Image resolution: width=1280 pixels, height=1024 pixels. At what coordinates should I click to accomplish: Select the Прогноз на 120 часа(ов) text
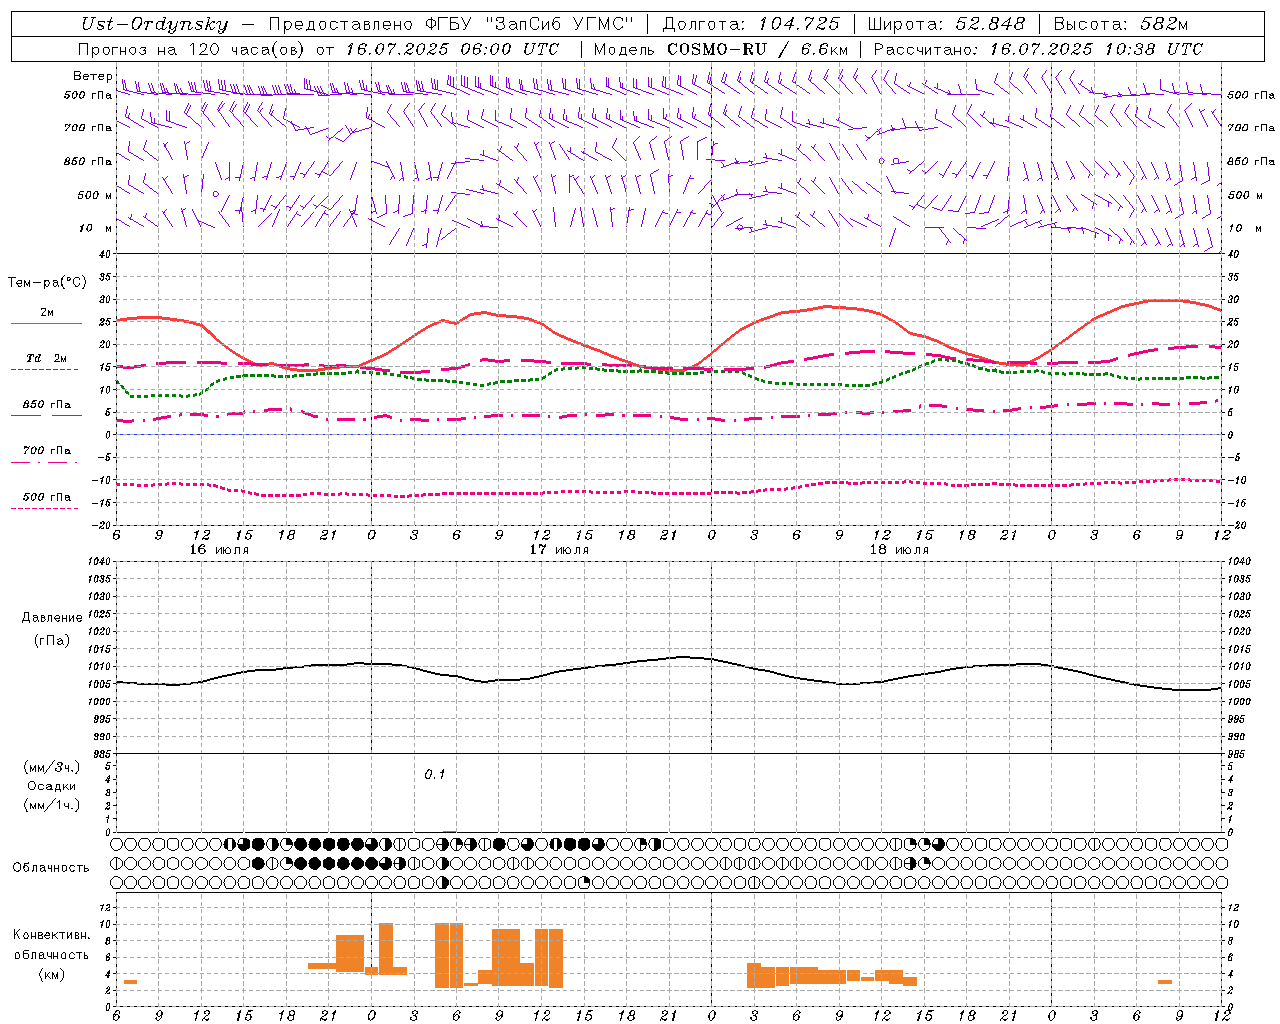pyautogui.click(x=192, y=49)
